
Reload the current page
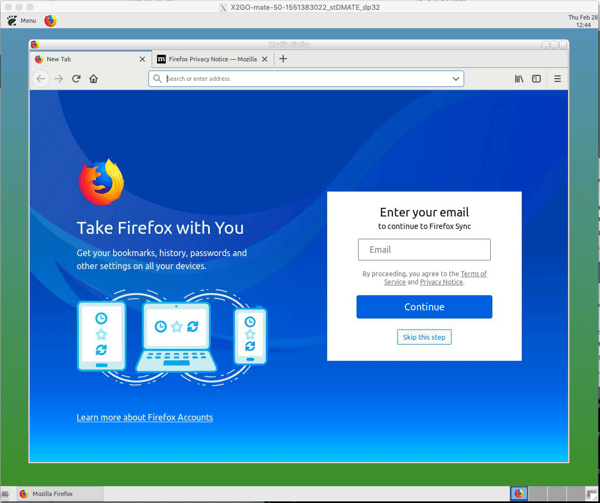(x=76, y=79)
